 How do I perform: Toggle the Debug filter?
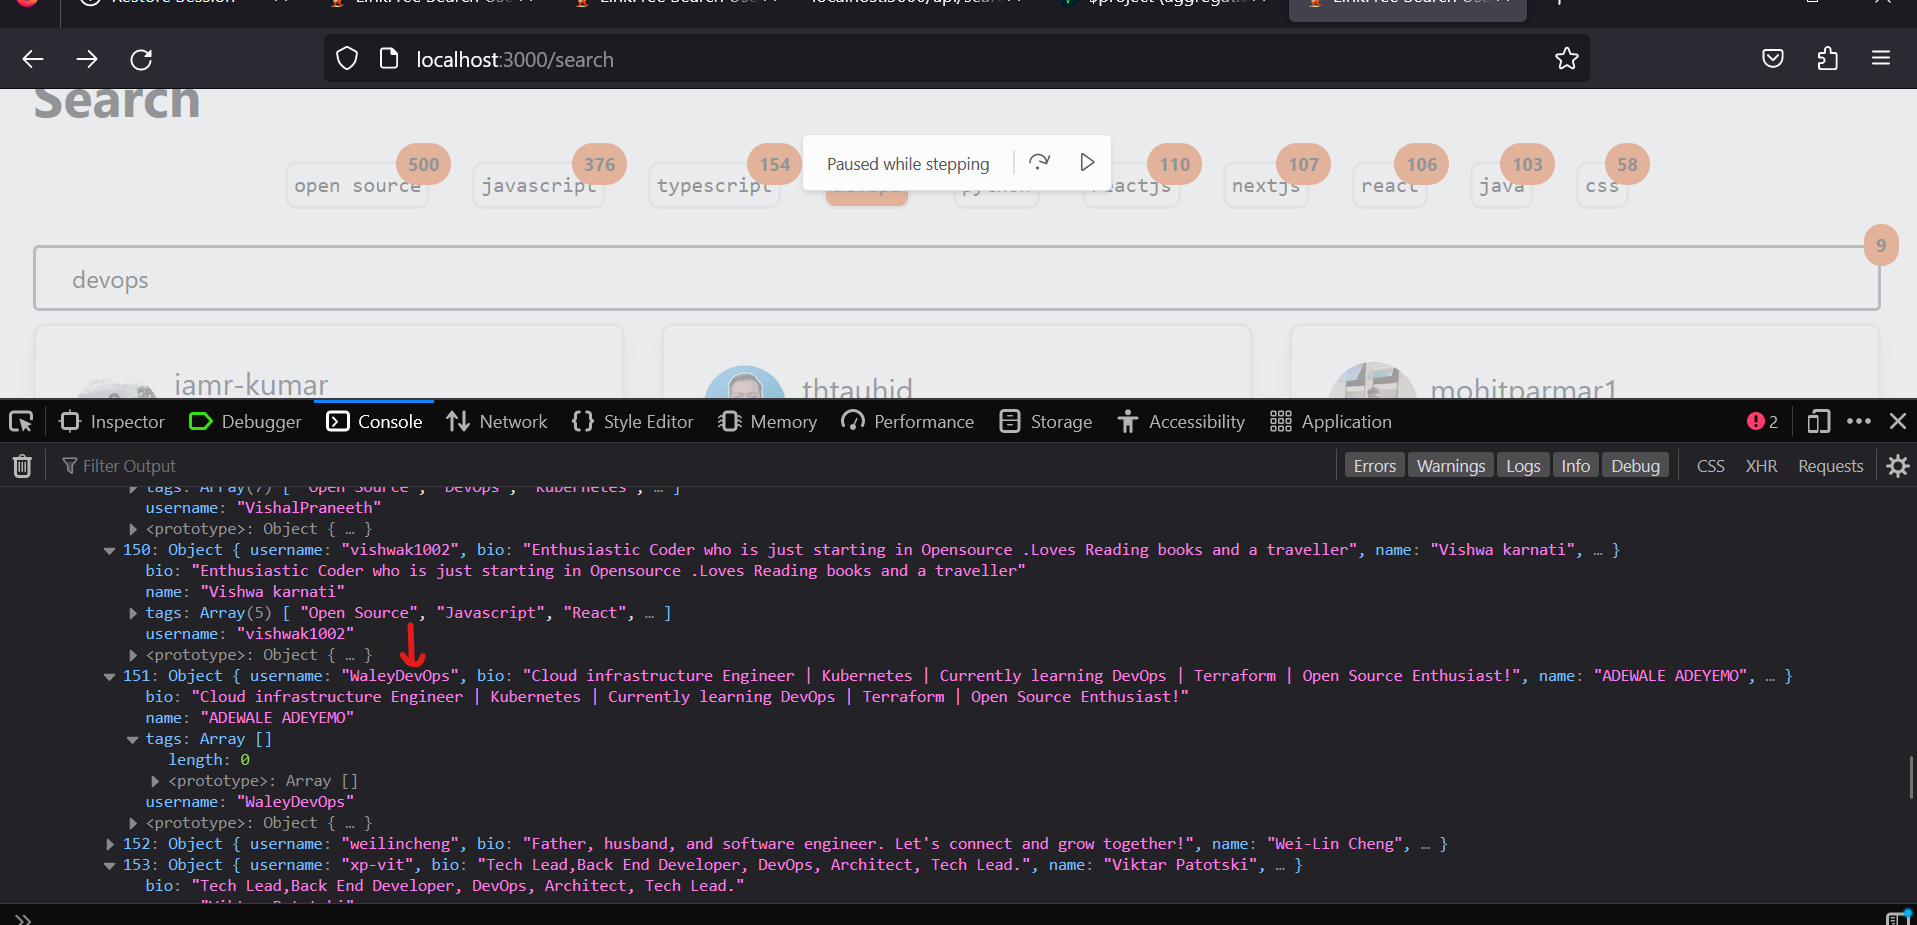pyautogui.click(x=1635, y=466)
